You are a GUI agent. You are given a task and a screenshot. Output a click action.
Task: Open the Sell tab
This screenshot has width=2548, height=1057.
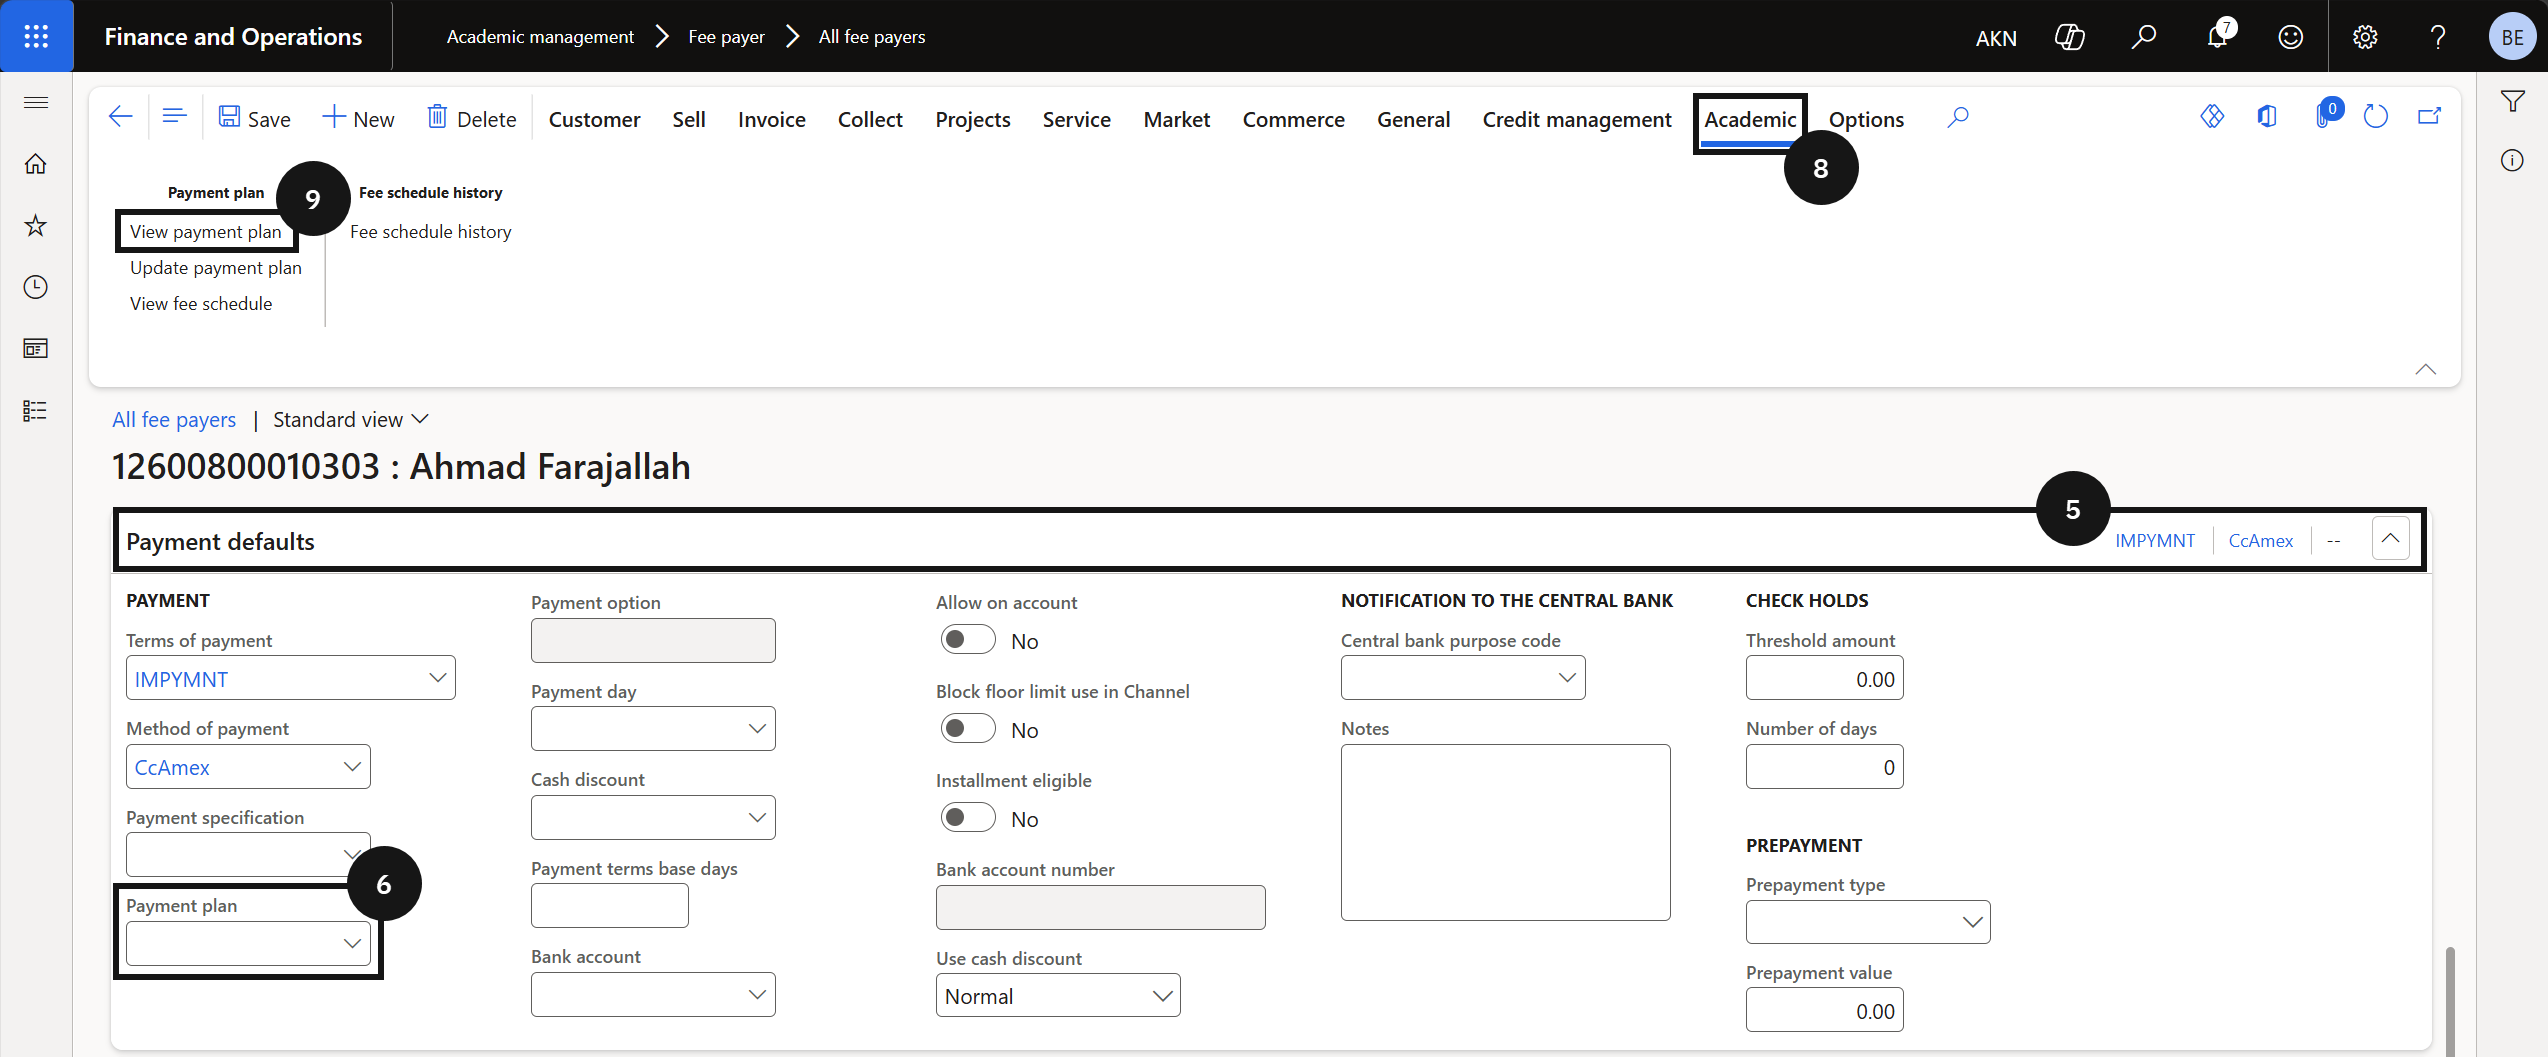pos(689,120)
